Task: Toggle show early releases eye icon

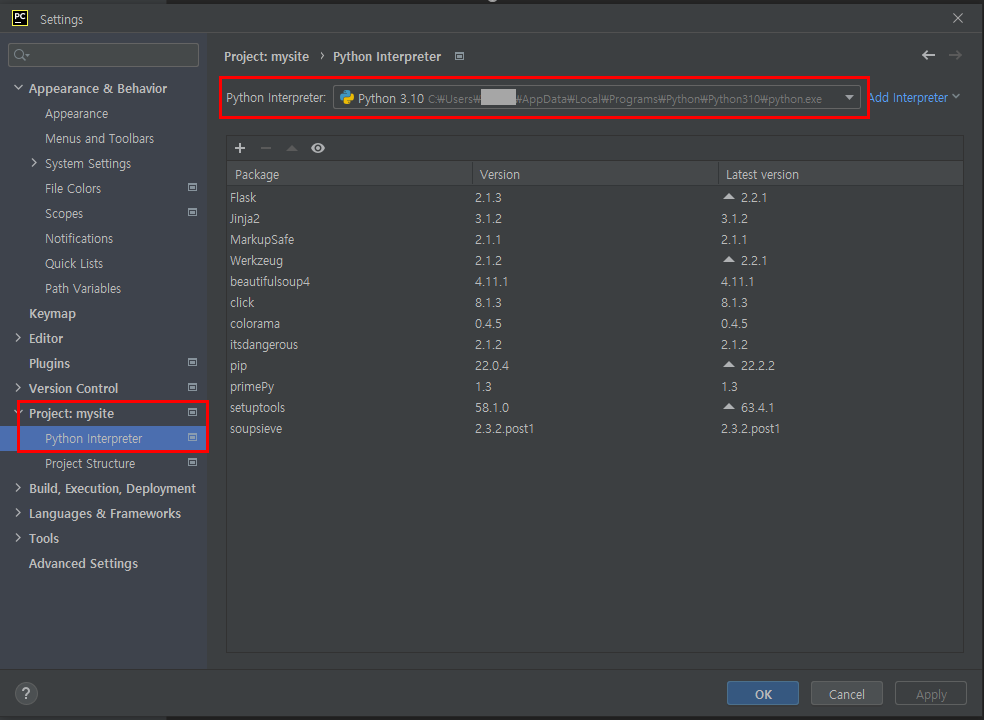Action: 318,148
